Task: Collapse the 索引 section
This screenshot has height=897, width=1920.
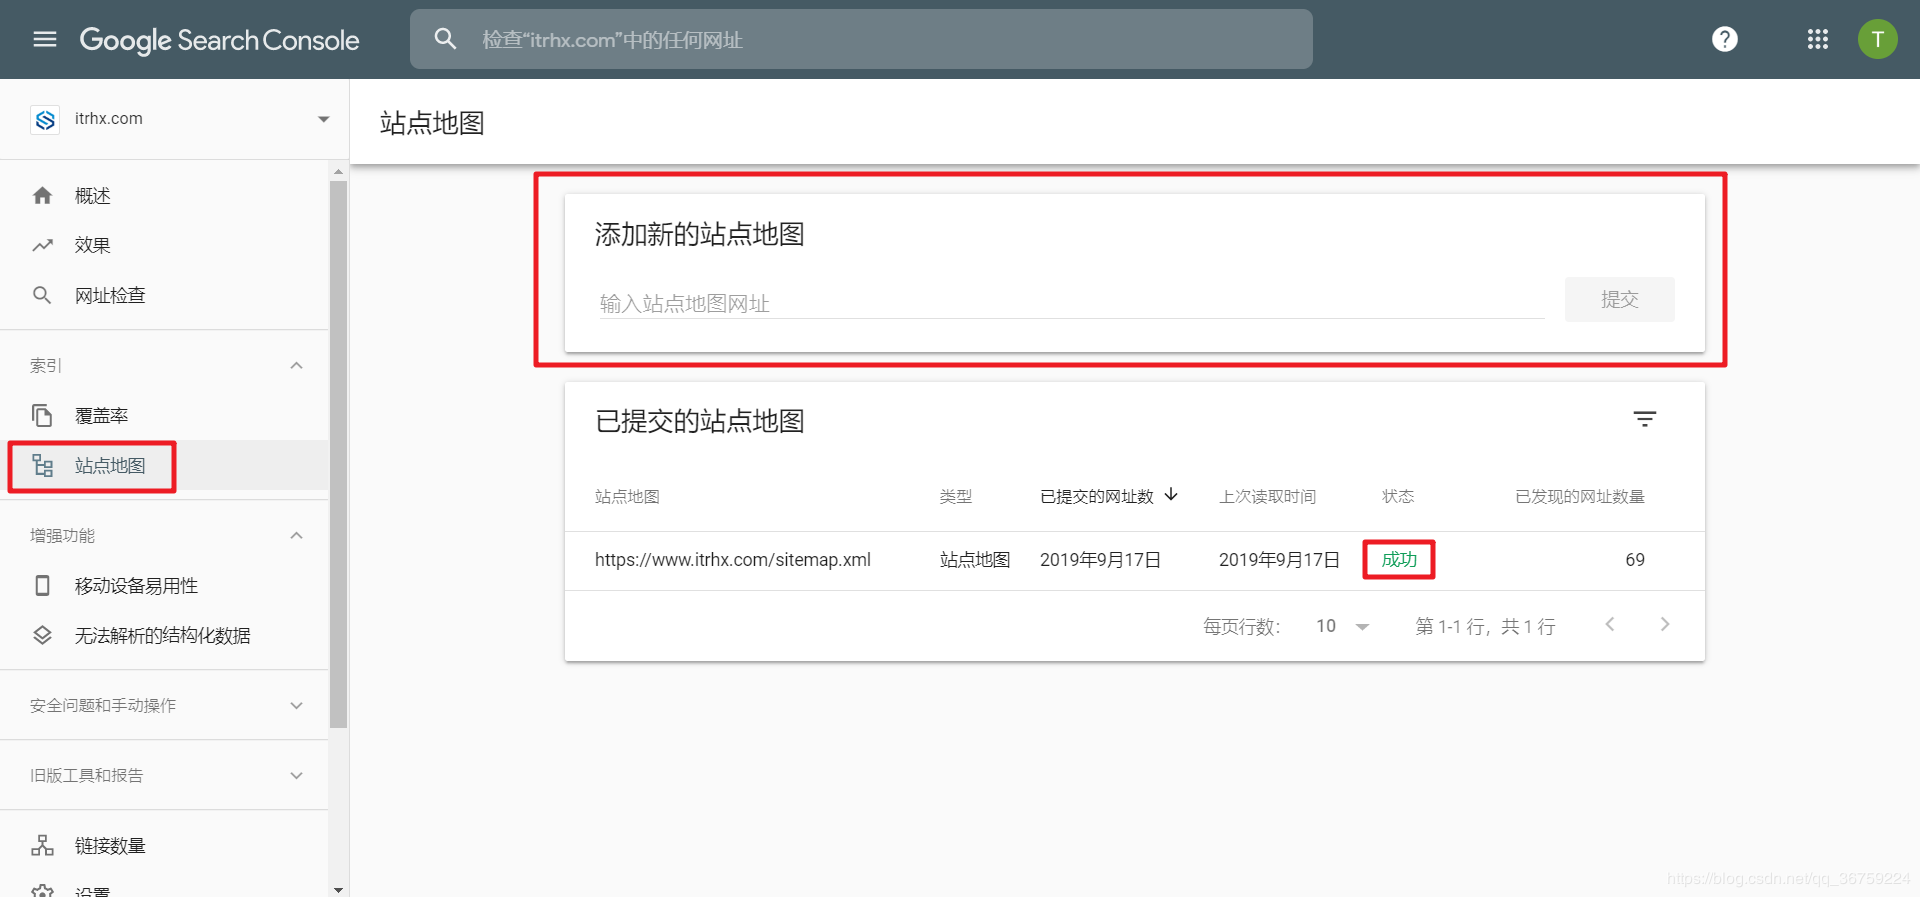Action: (296, 365)
